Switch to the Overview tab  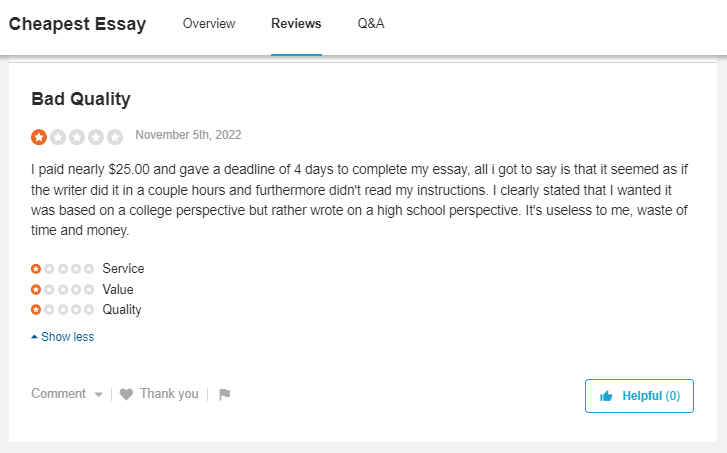tap(209, 24)
